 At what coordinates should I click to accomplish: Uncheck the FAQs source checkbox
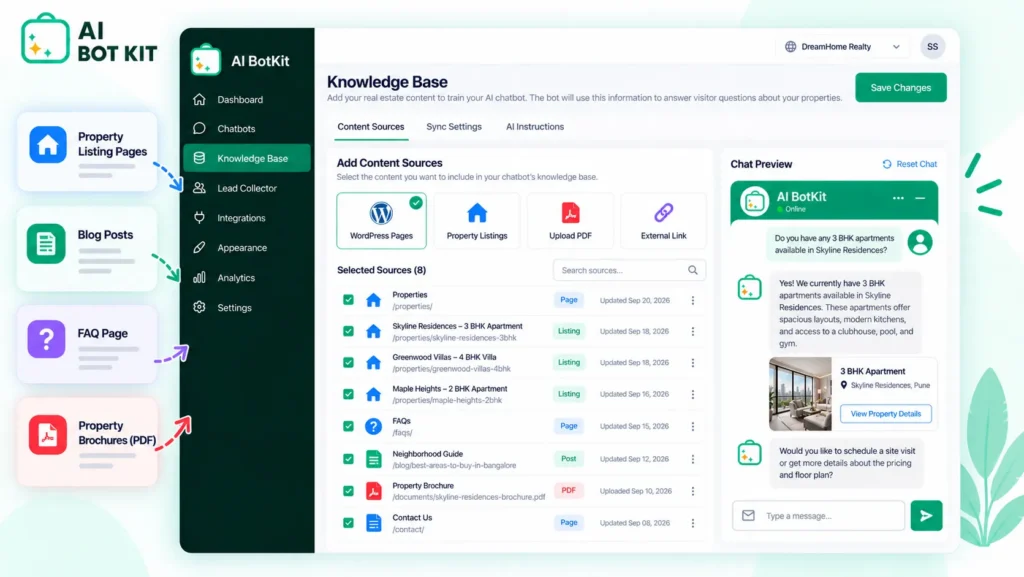pos(348,426)
